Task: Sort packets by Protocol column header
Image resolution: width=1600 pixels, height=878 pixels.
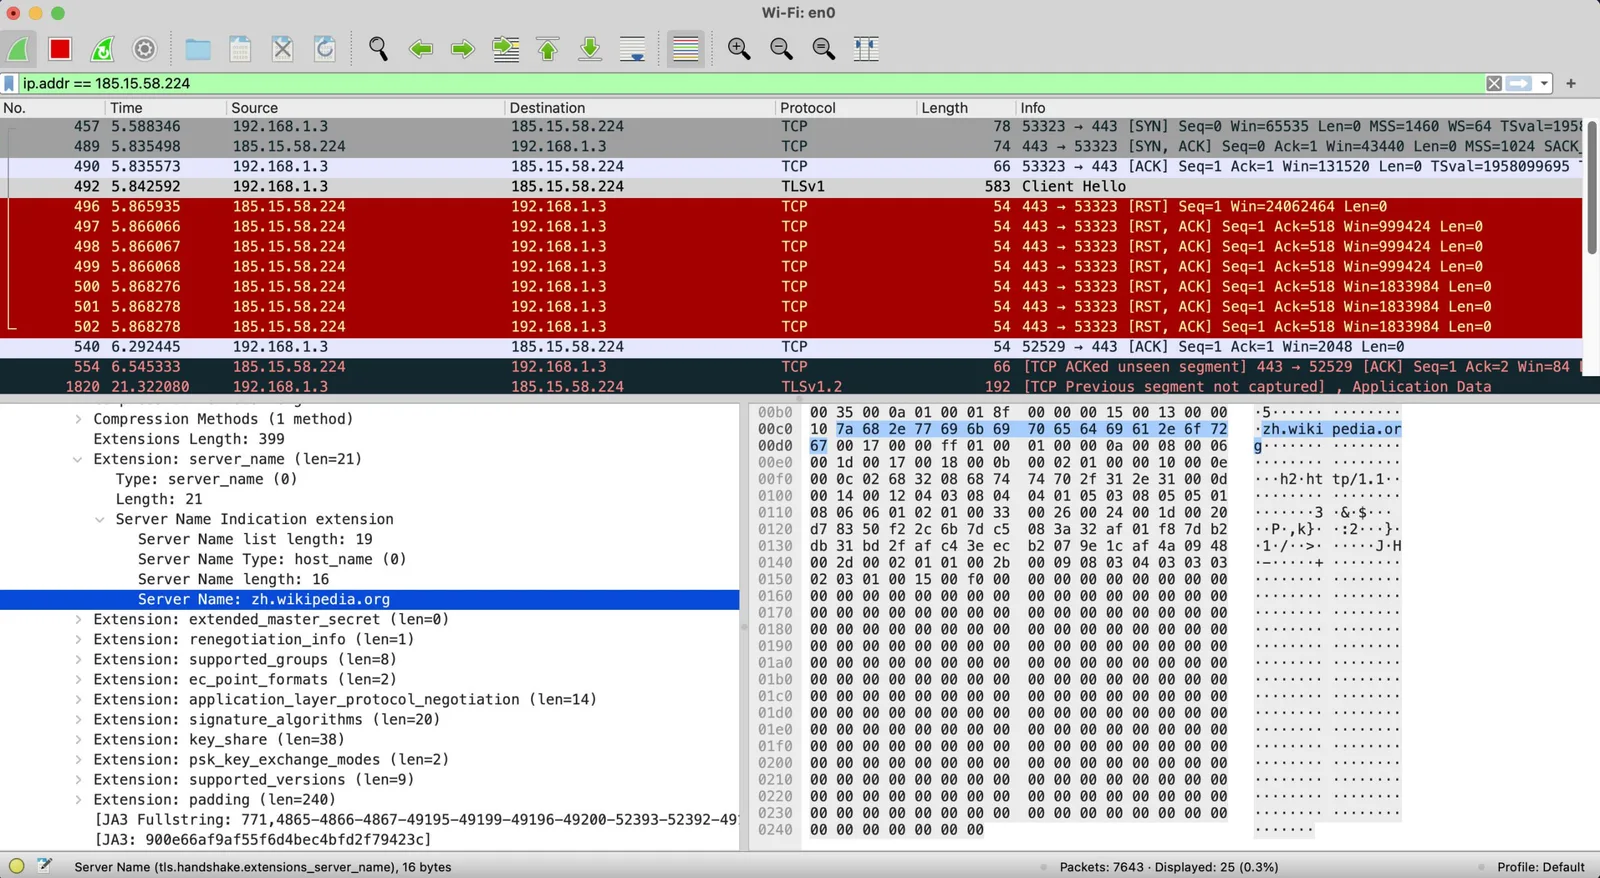Action: pyautogui.click(x=844, y=108)
